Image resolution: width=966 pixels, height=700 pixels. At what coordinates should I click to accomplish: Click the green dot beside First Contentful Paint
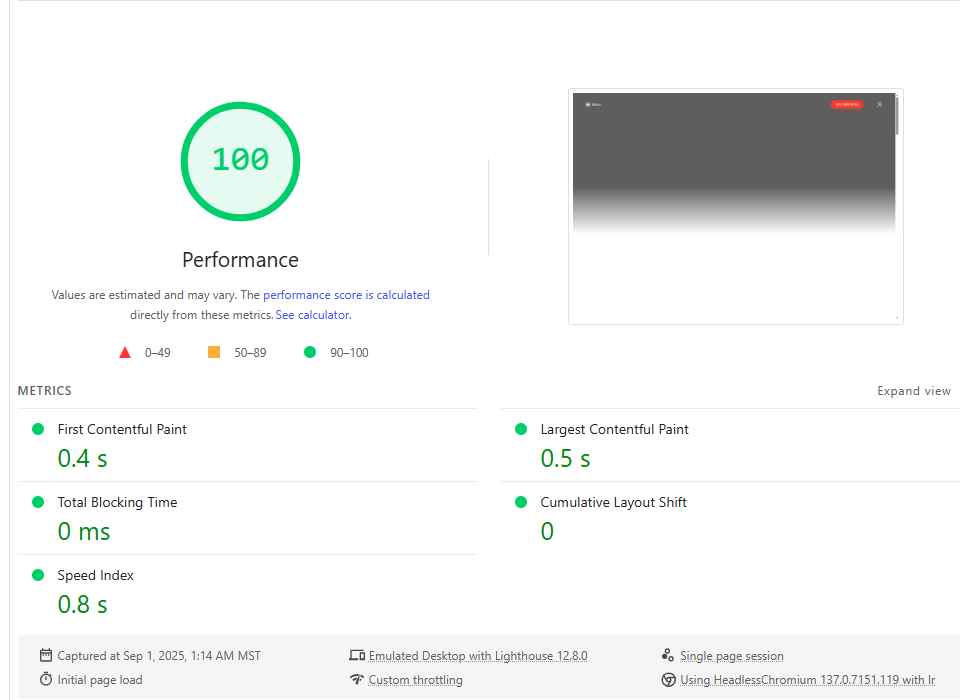click(38, 429)
